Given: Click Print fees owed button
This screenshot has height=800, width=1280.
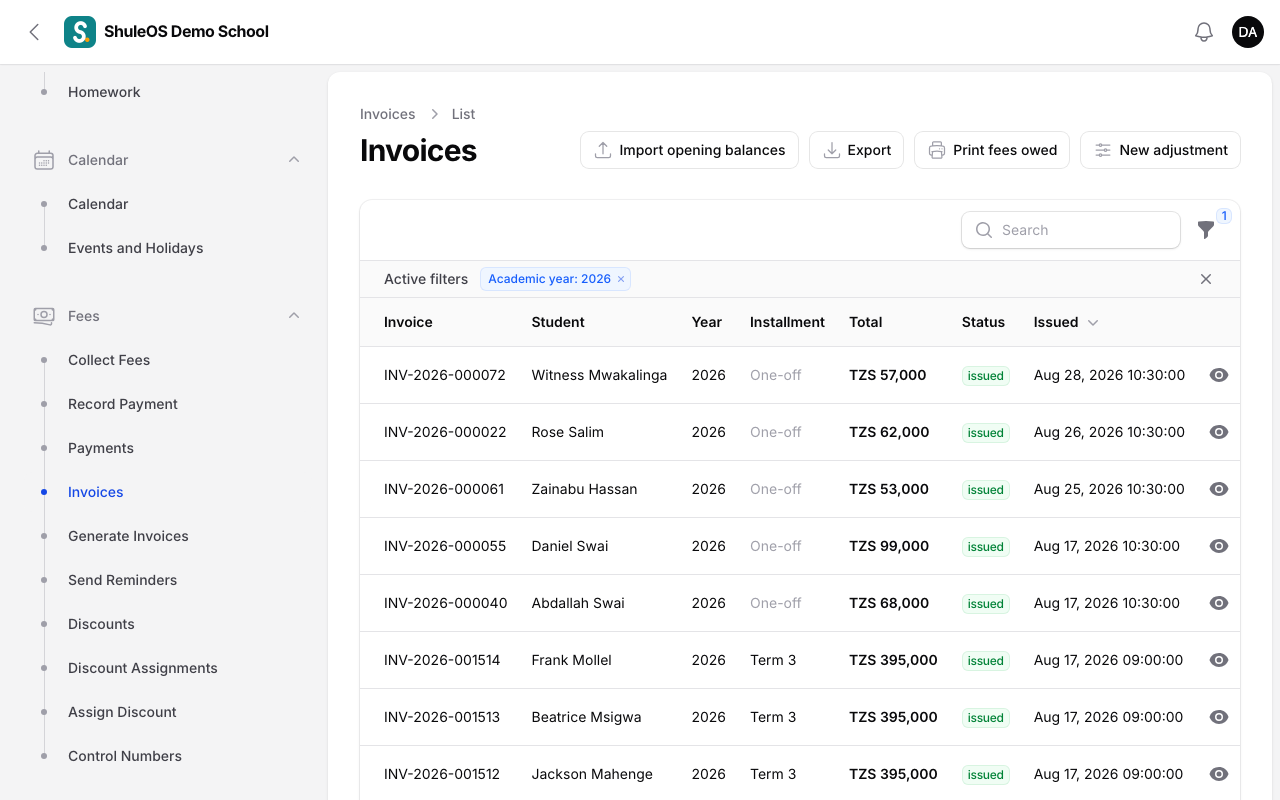Looking at the screenshot, I should pyautogui.click(x=992, y=150).
